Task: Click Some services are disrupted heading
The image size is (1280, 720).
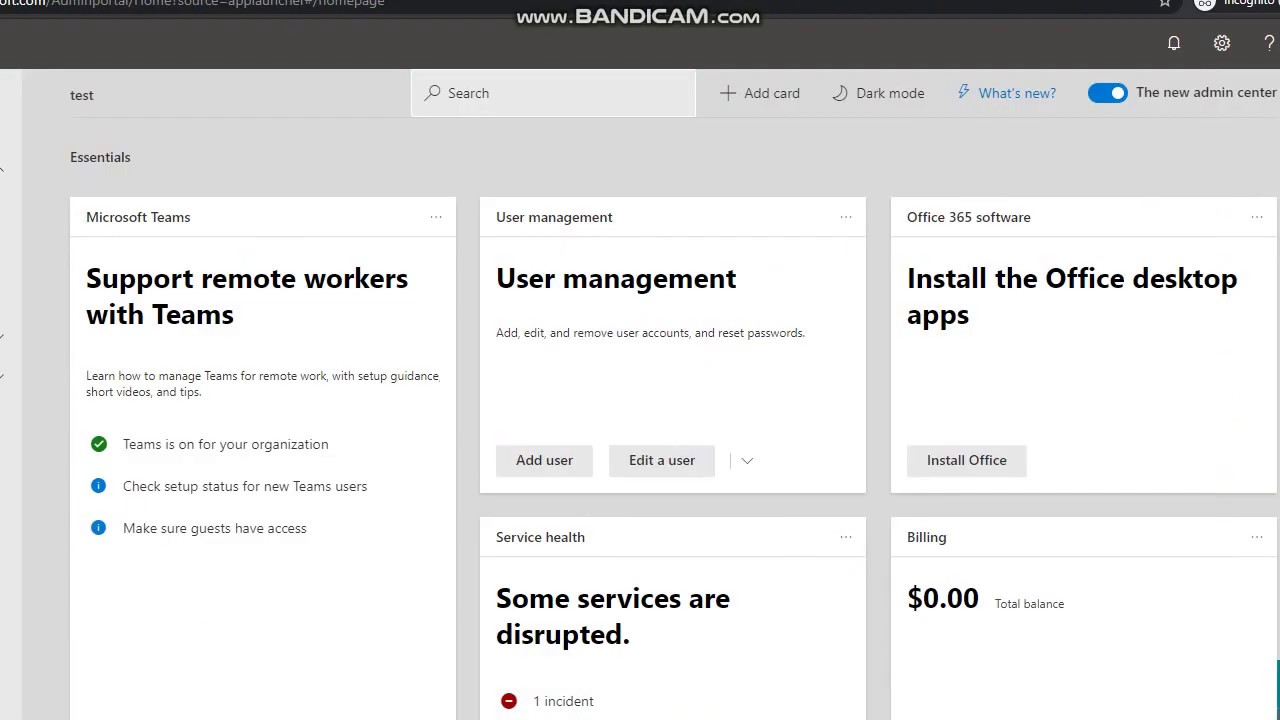Action: click(613, 616)
